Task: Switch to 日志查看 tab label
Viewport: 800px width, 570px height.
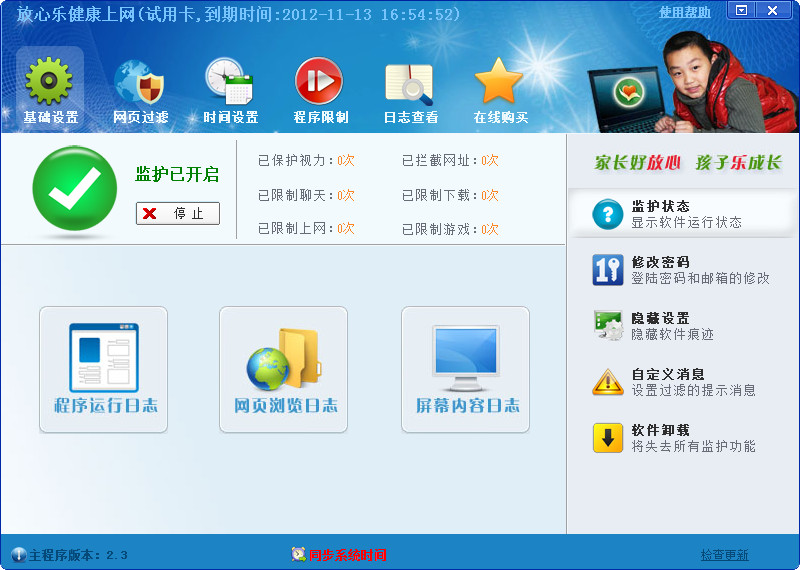Action: (x=411, y=117)
